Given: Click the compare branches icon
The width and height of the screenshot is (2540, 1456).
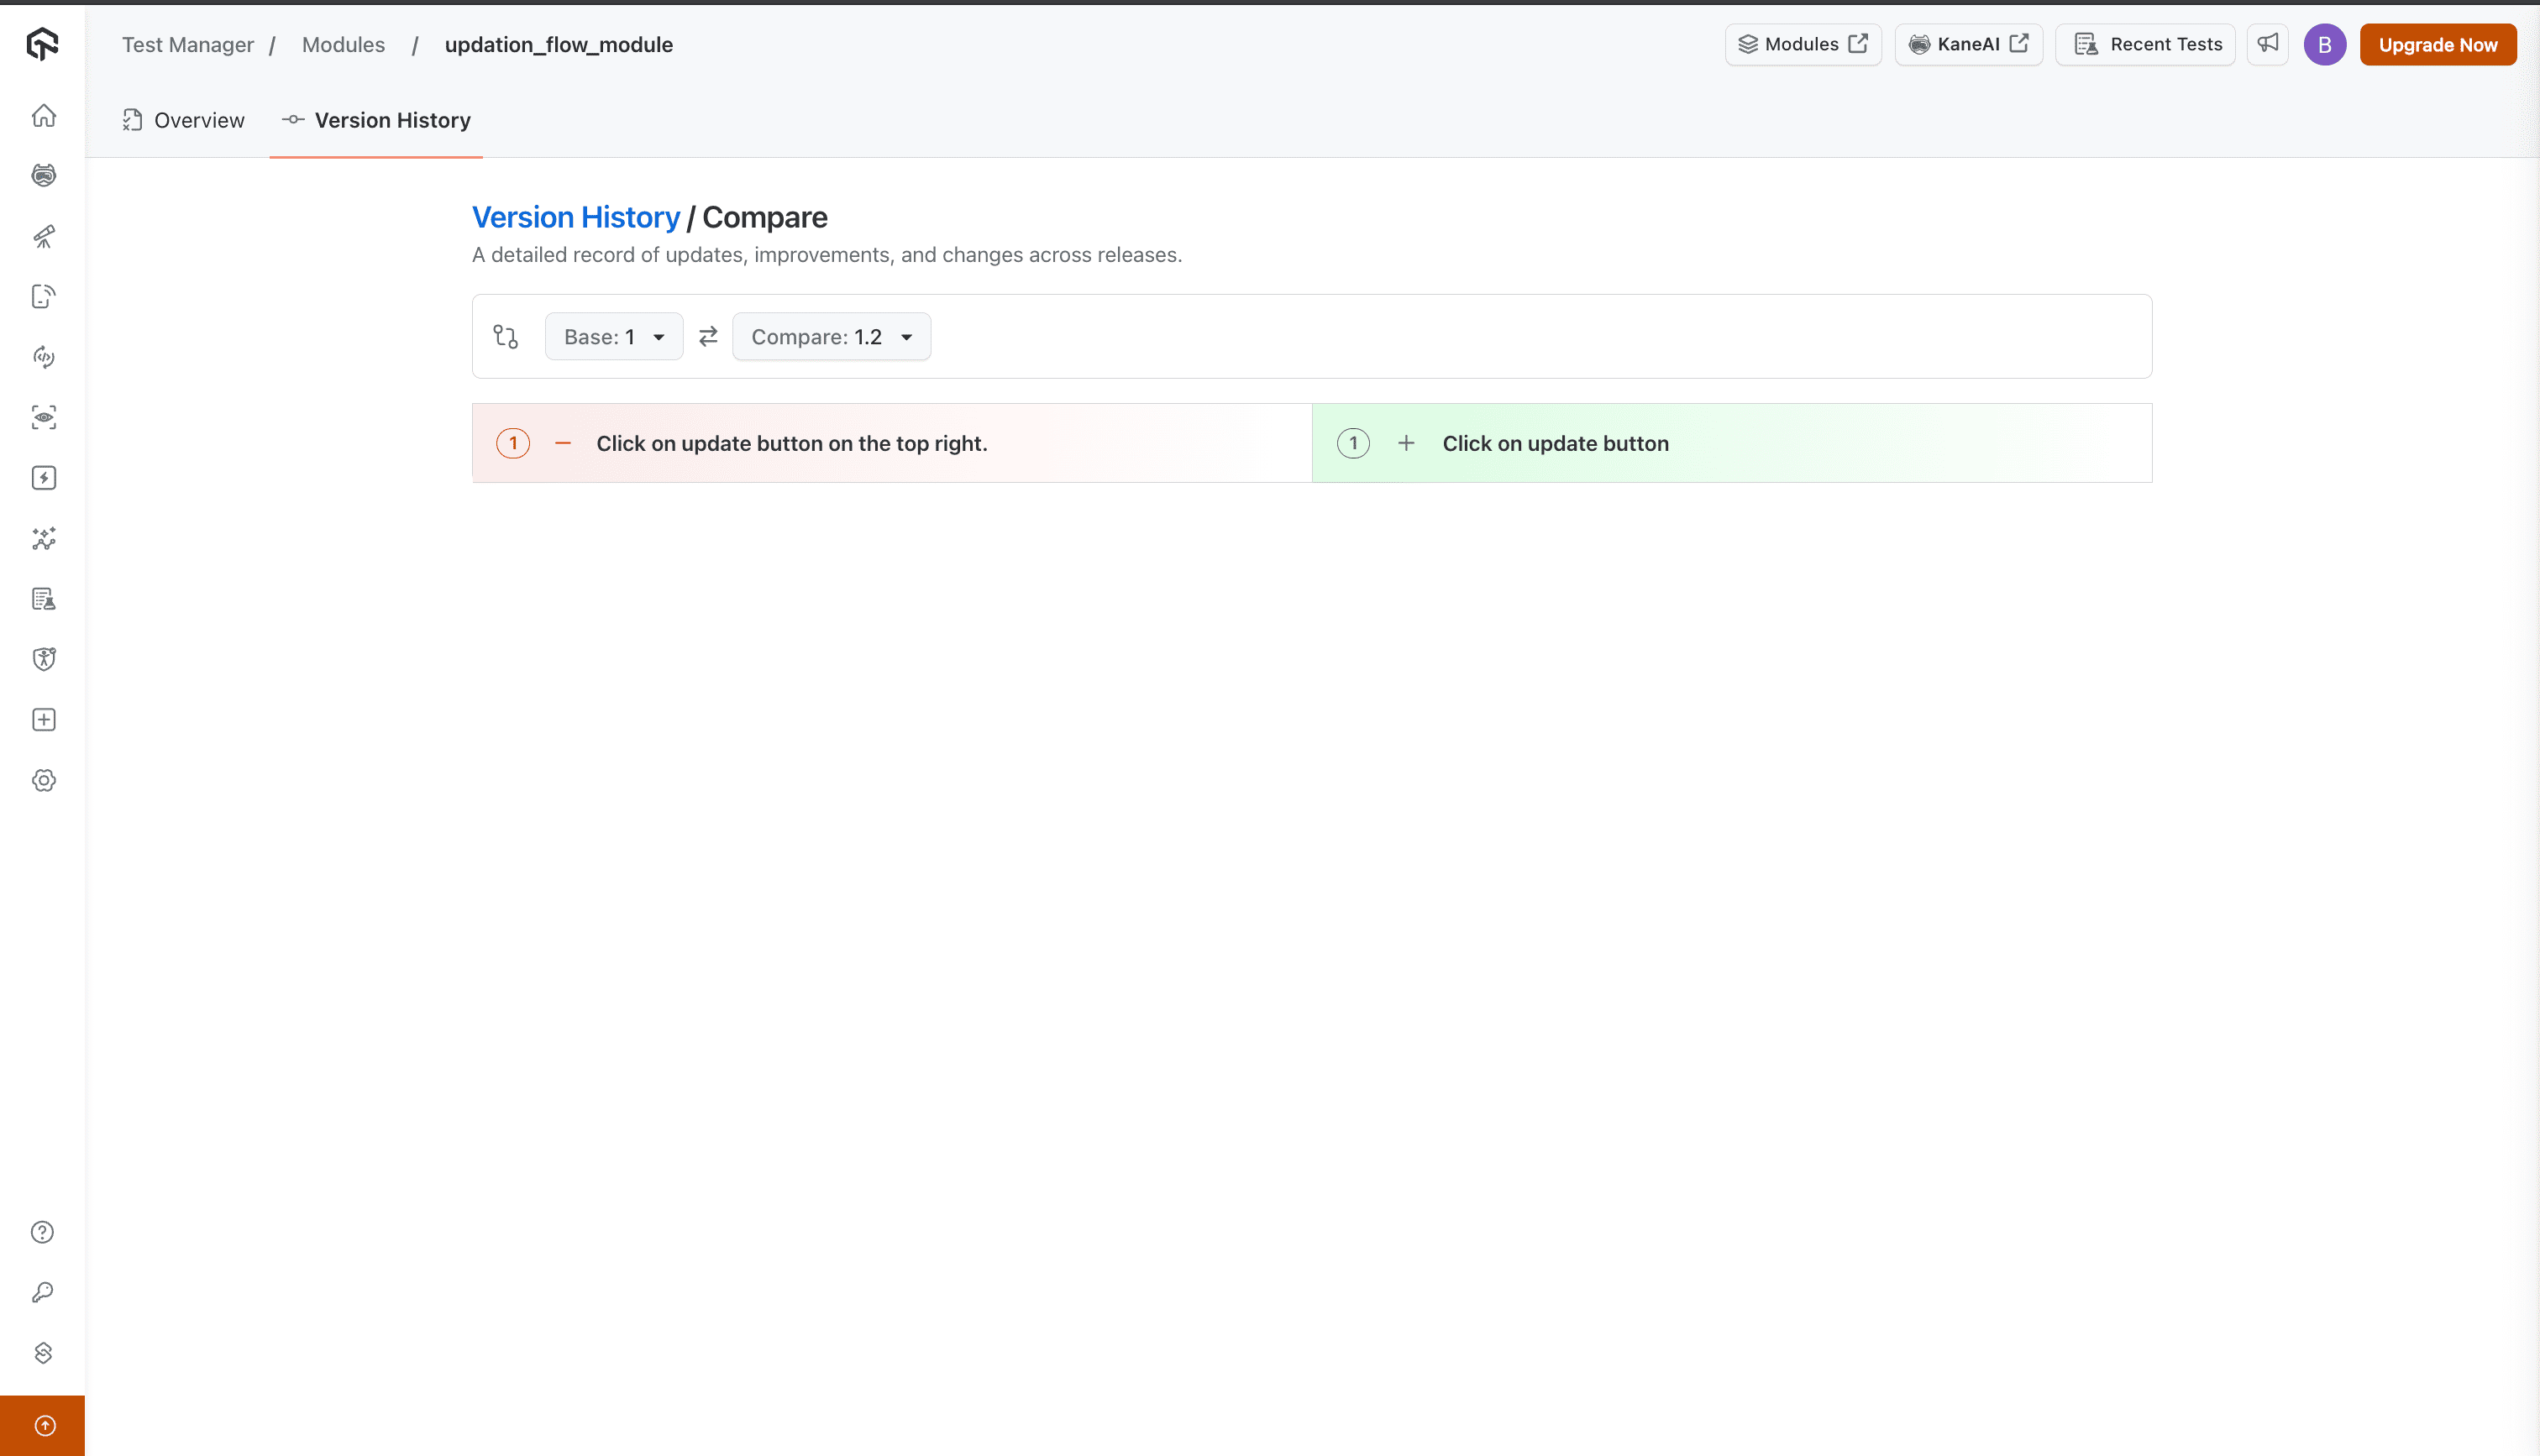Looking at the screenshot, I should pos(506,337).
